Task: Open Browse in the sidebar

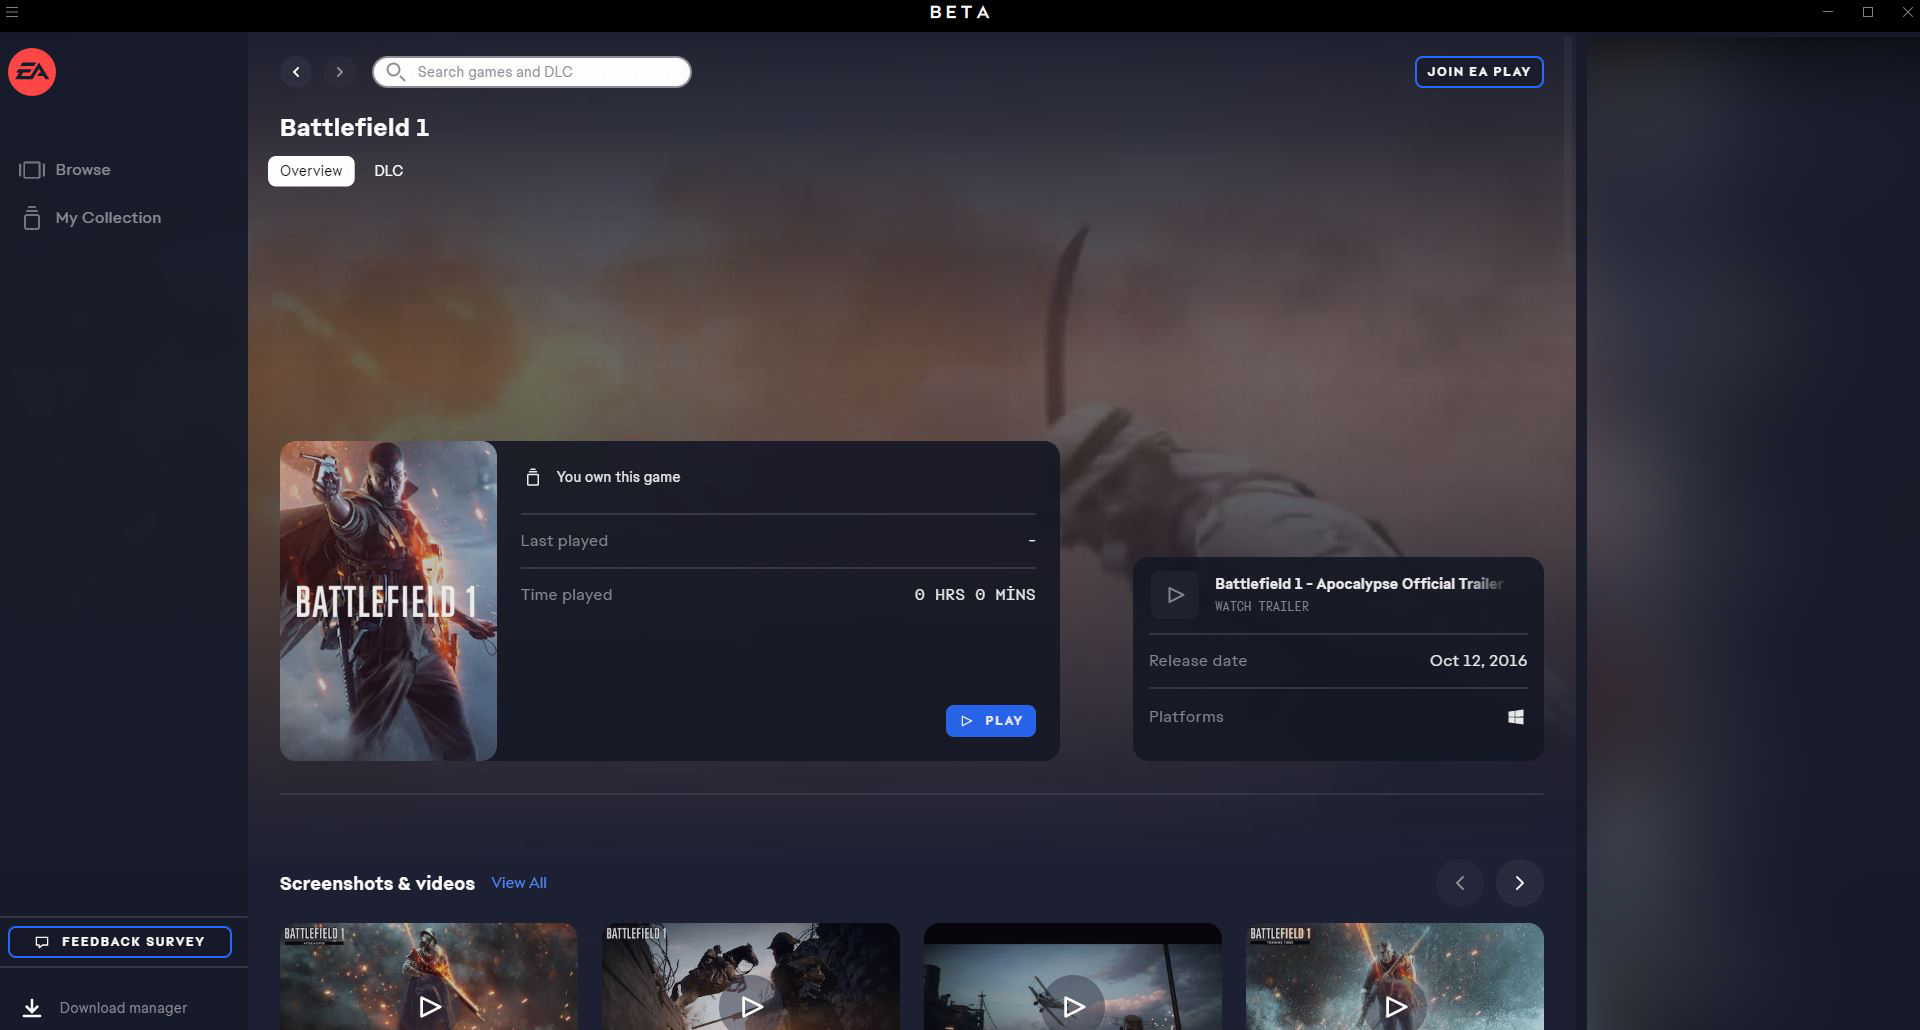Action: pos(83,170)
